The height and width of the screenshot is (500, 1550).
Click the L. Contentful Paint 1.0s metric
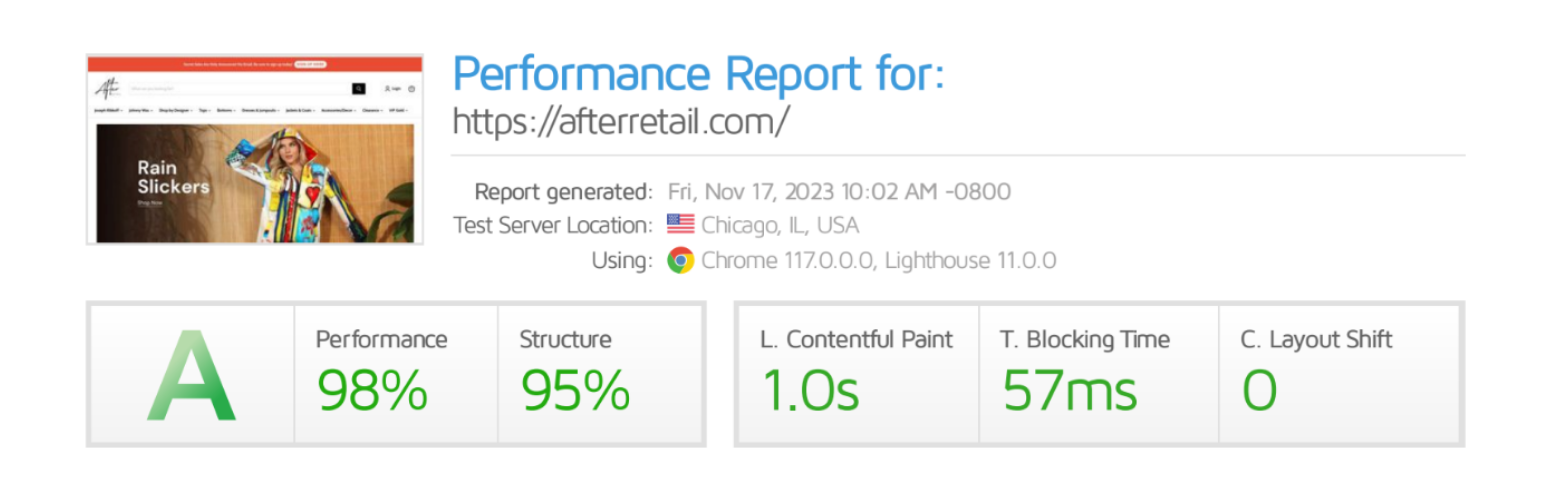click(x=858, y=374)
